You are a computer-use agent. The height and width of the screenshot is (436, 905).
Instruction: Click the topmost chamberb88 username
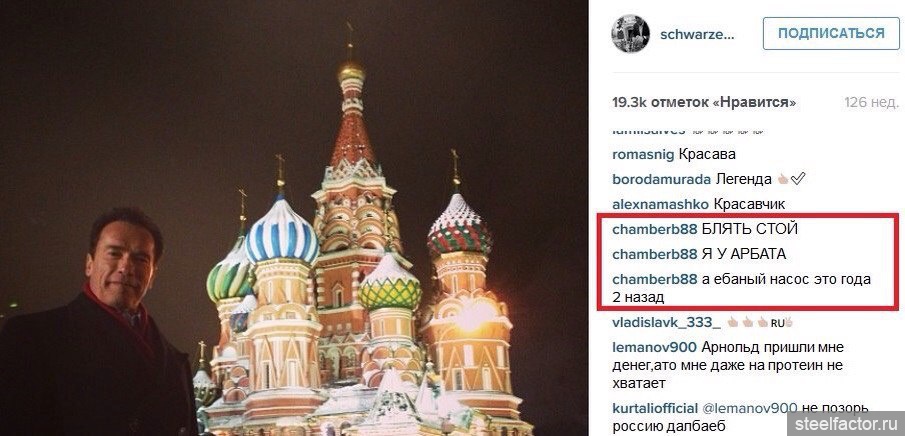pyautogui.click(x=654, y=229)
